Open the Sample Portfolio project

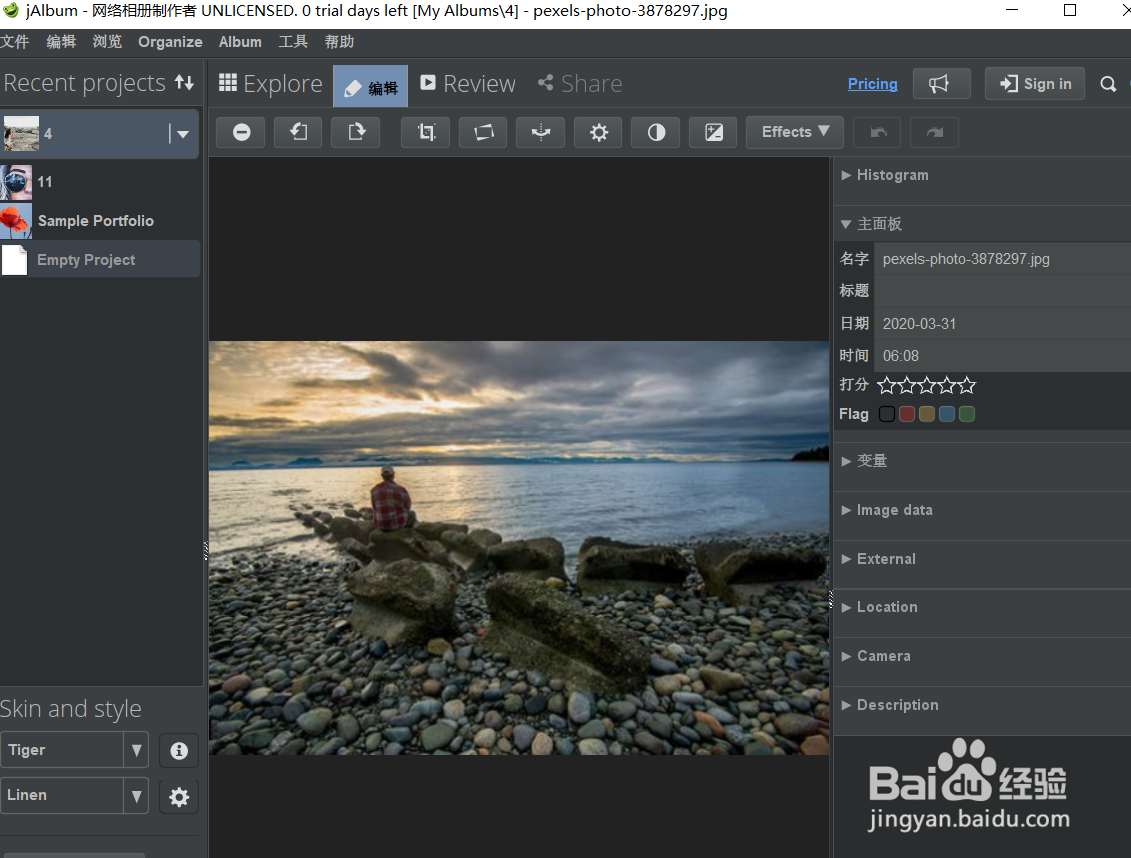100,221
